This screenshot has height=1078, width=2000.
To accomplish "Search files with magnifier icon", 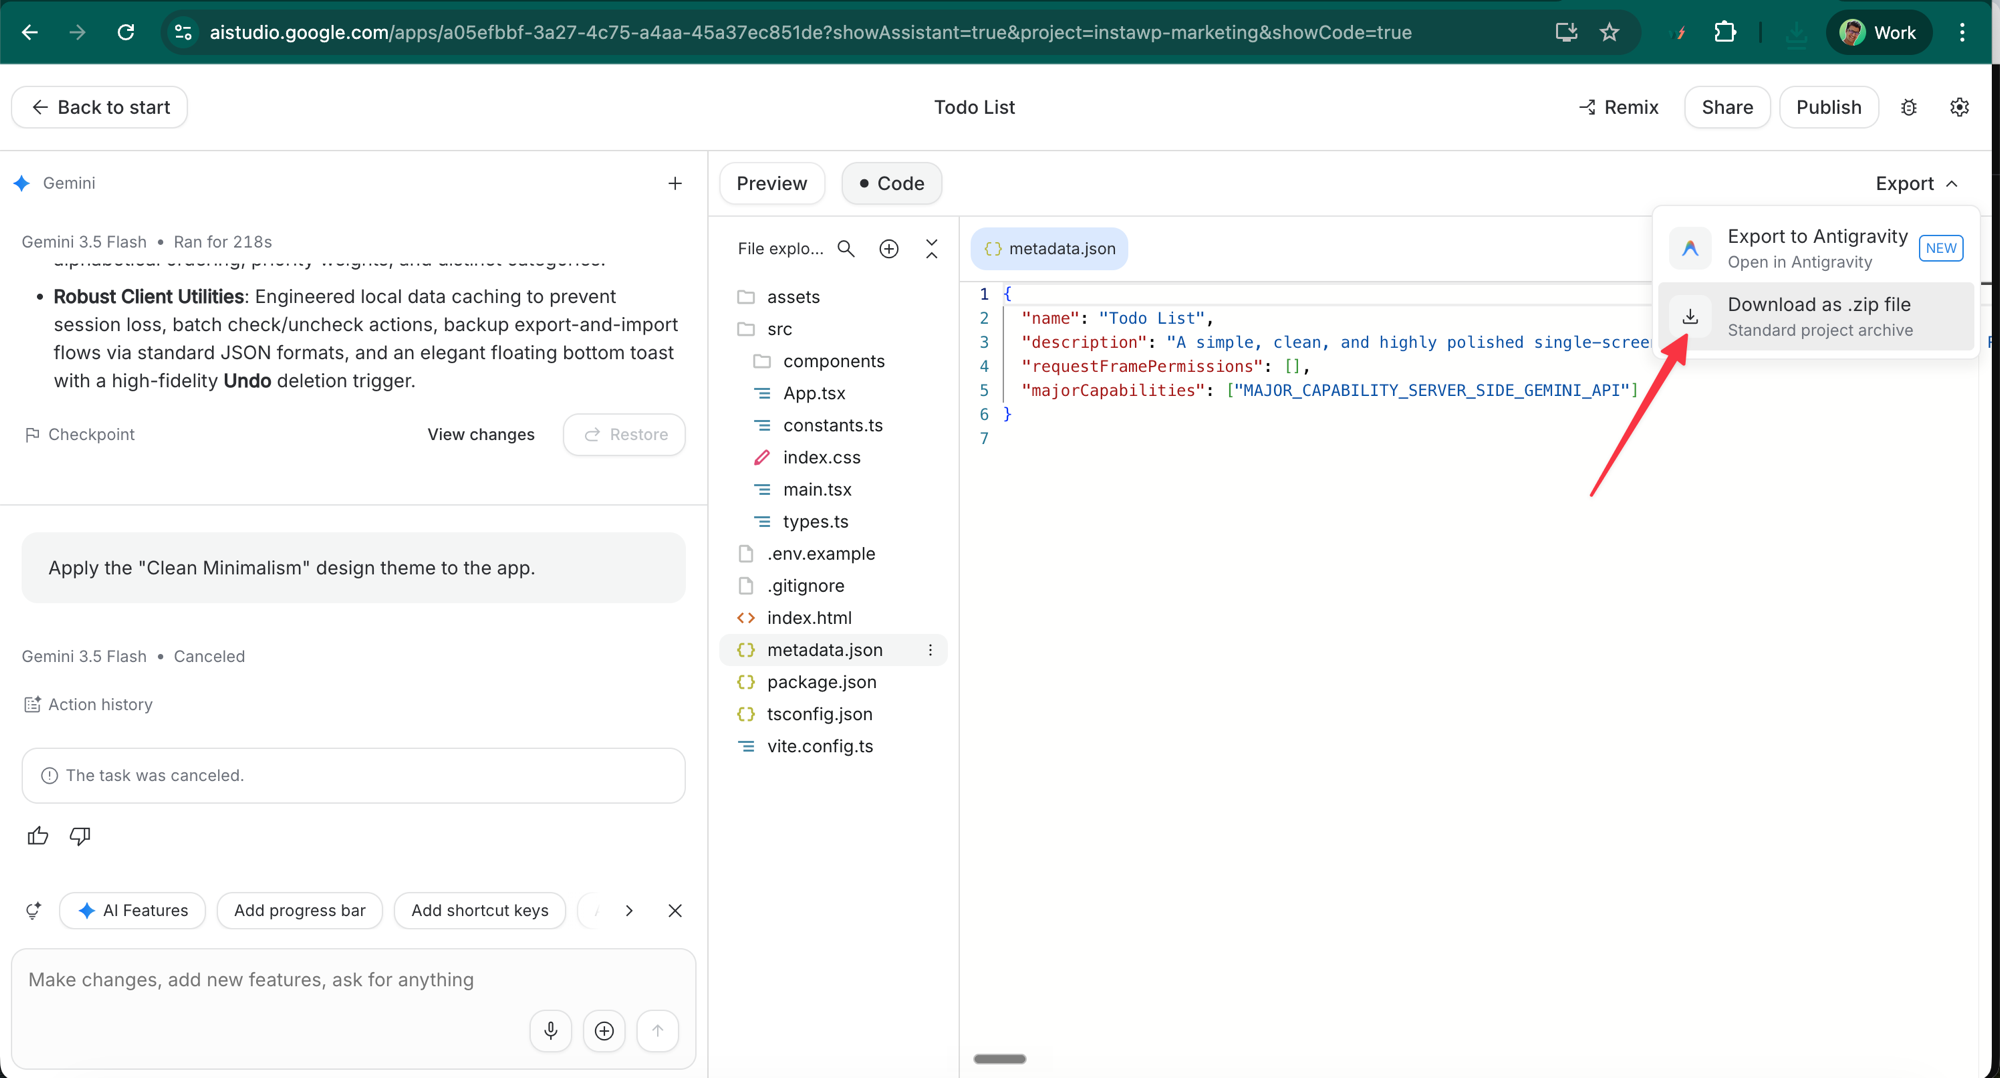I will click(846, 248).
